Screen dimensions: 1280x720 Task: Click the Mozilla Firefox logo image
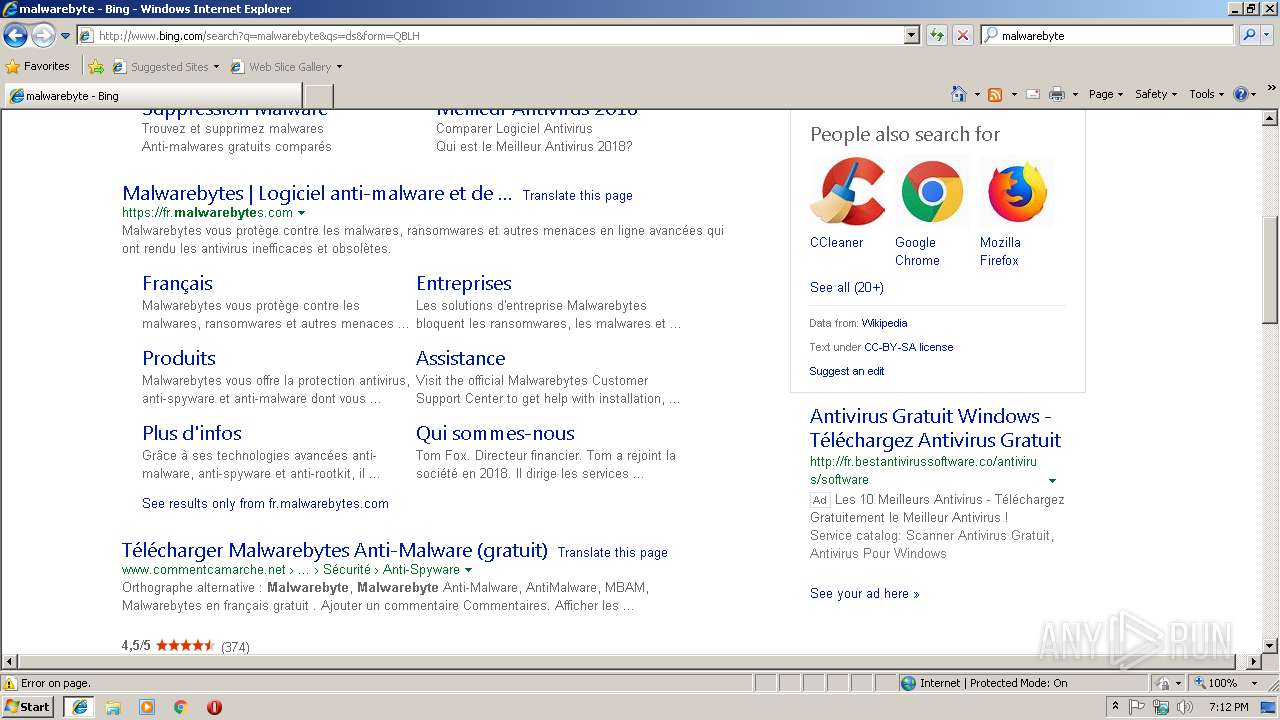(1017, 191)
